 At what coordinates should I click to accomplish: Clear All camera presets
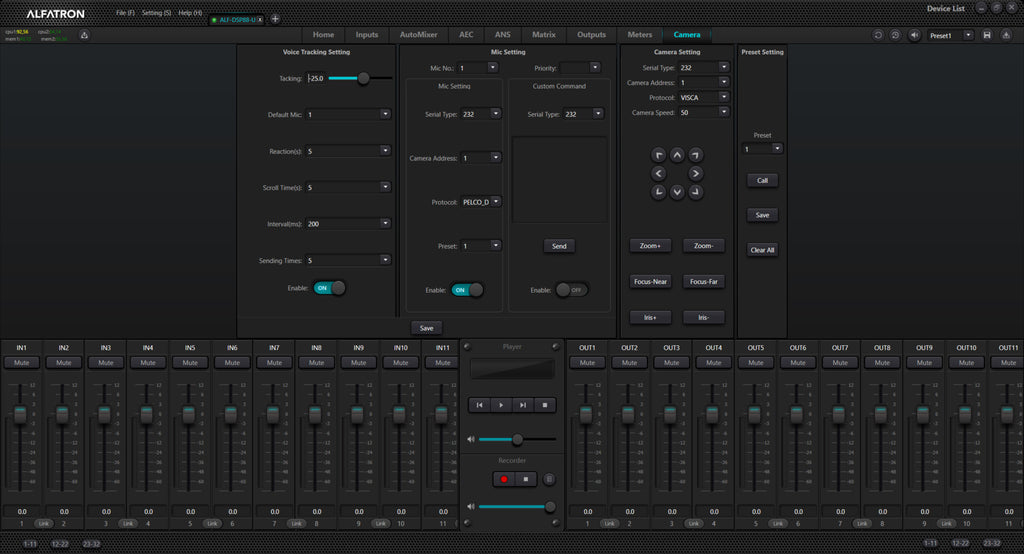click(x=762, y=250)
